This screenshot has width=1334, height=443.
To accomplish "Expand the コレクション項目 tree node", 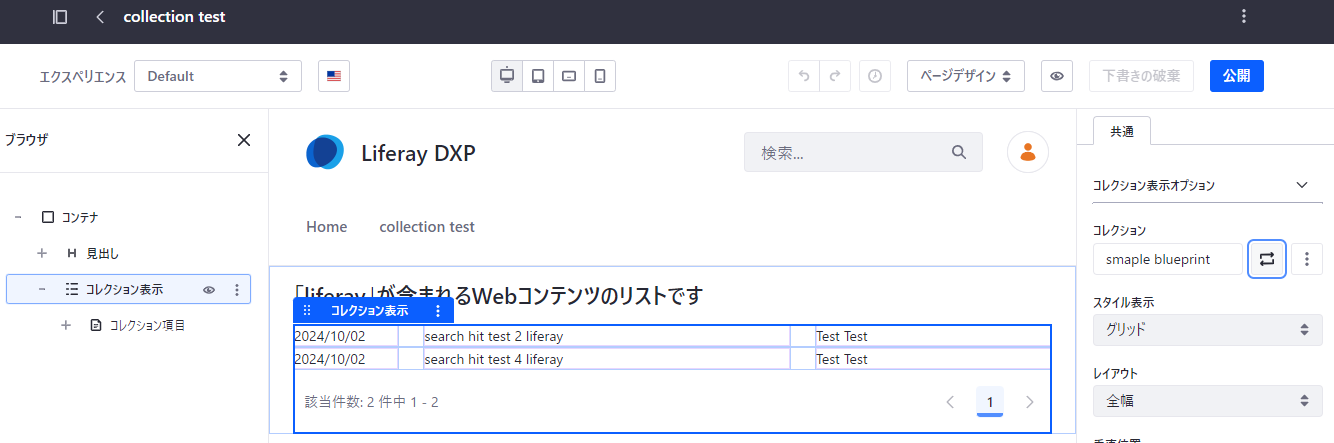I will pyautogui.click(x=66, y=325).
